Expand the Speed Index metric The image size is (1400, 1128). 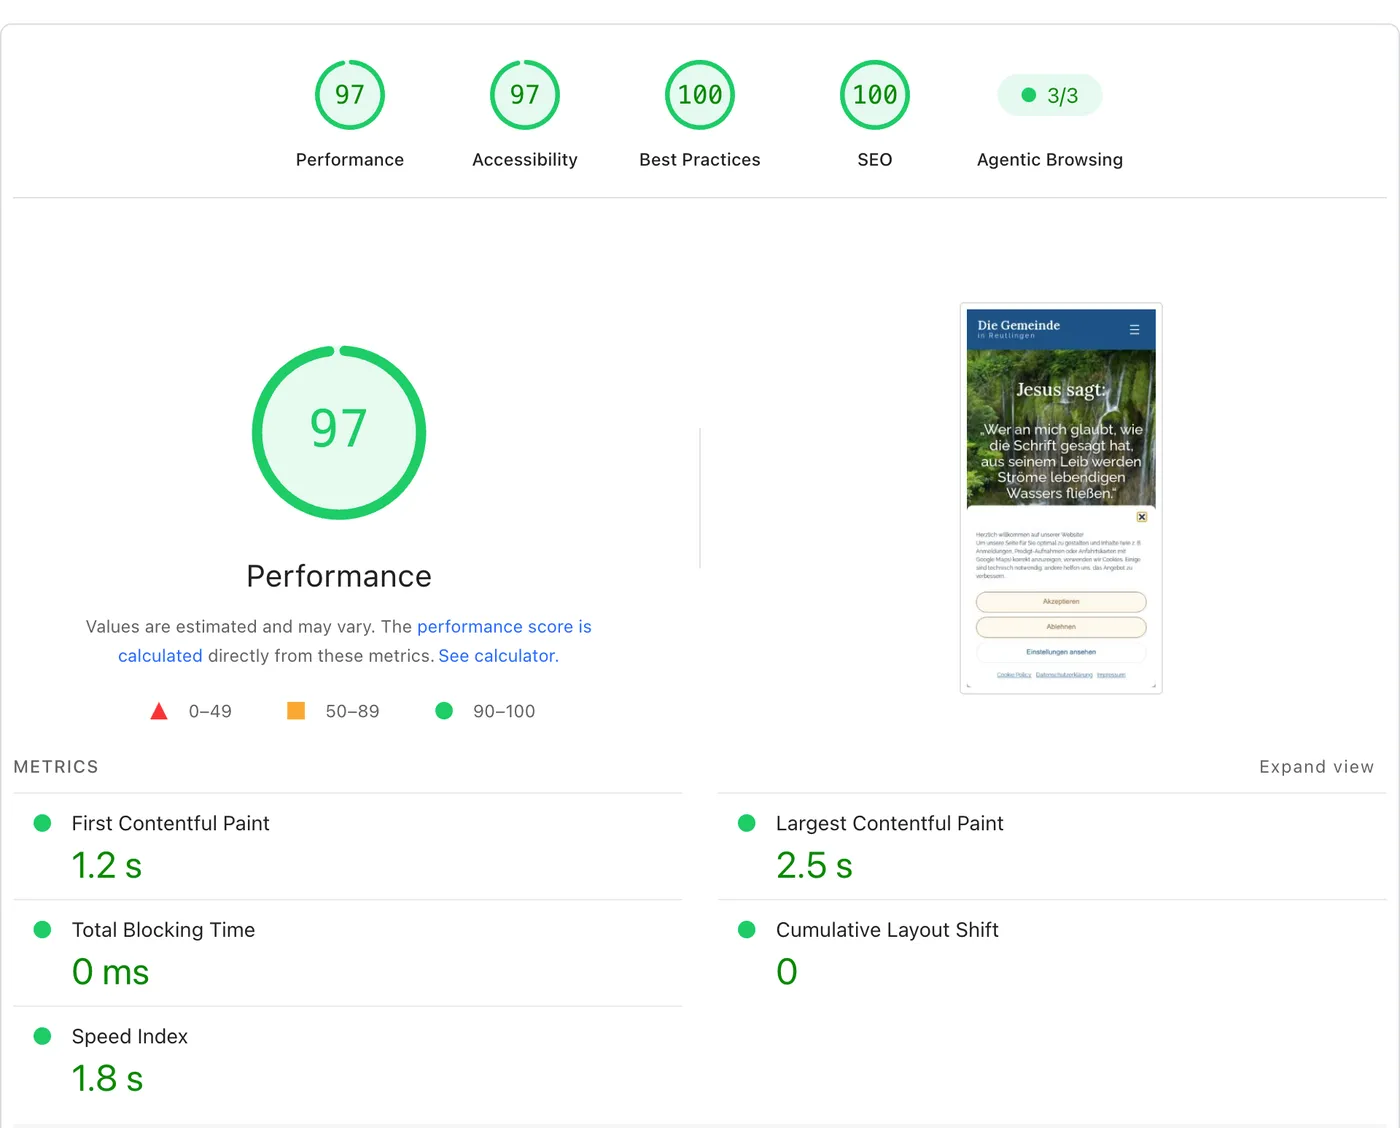(348, 1060)
